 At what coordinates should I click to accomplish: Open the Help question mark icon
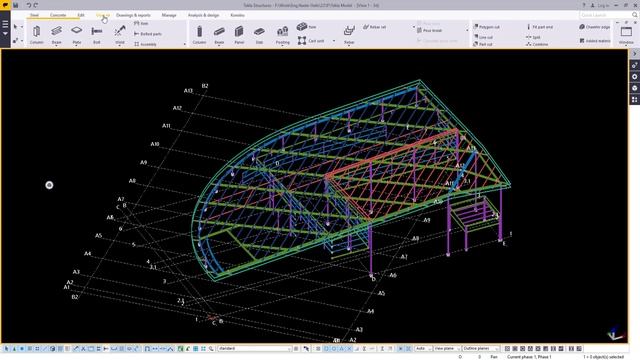(x=584, y=5)
